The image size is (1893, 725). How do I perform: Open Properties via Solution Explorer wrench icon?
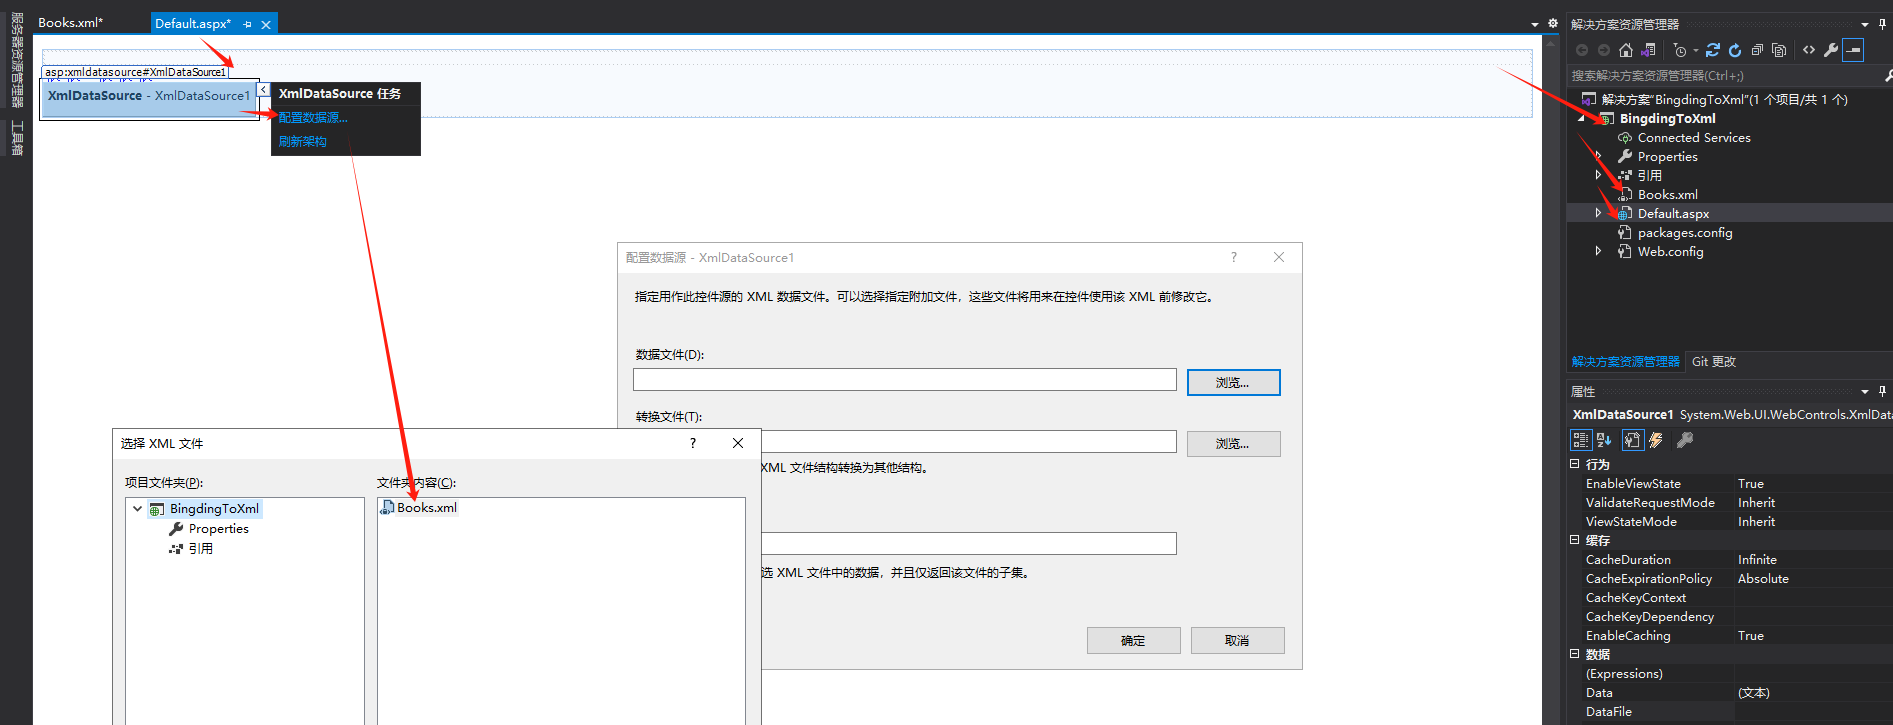1831,50
